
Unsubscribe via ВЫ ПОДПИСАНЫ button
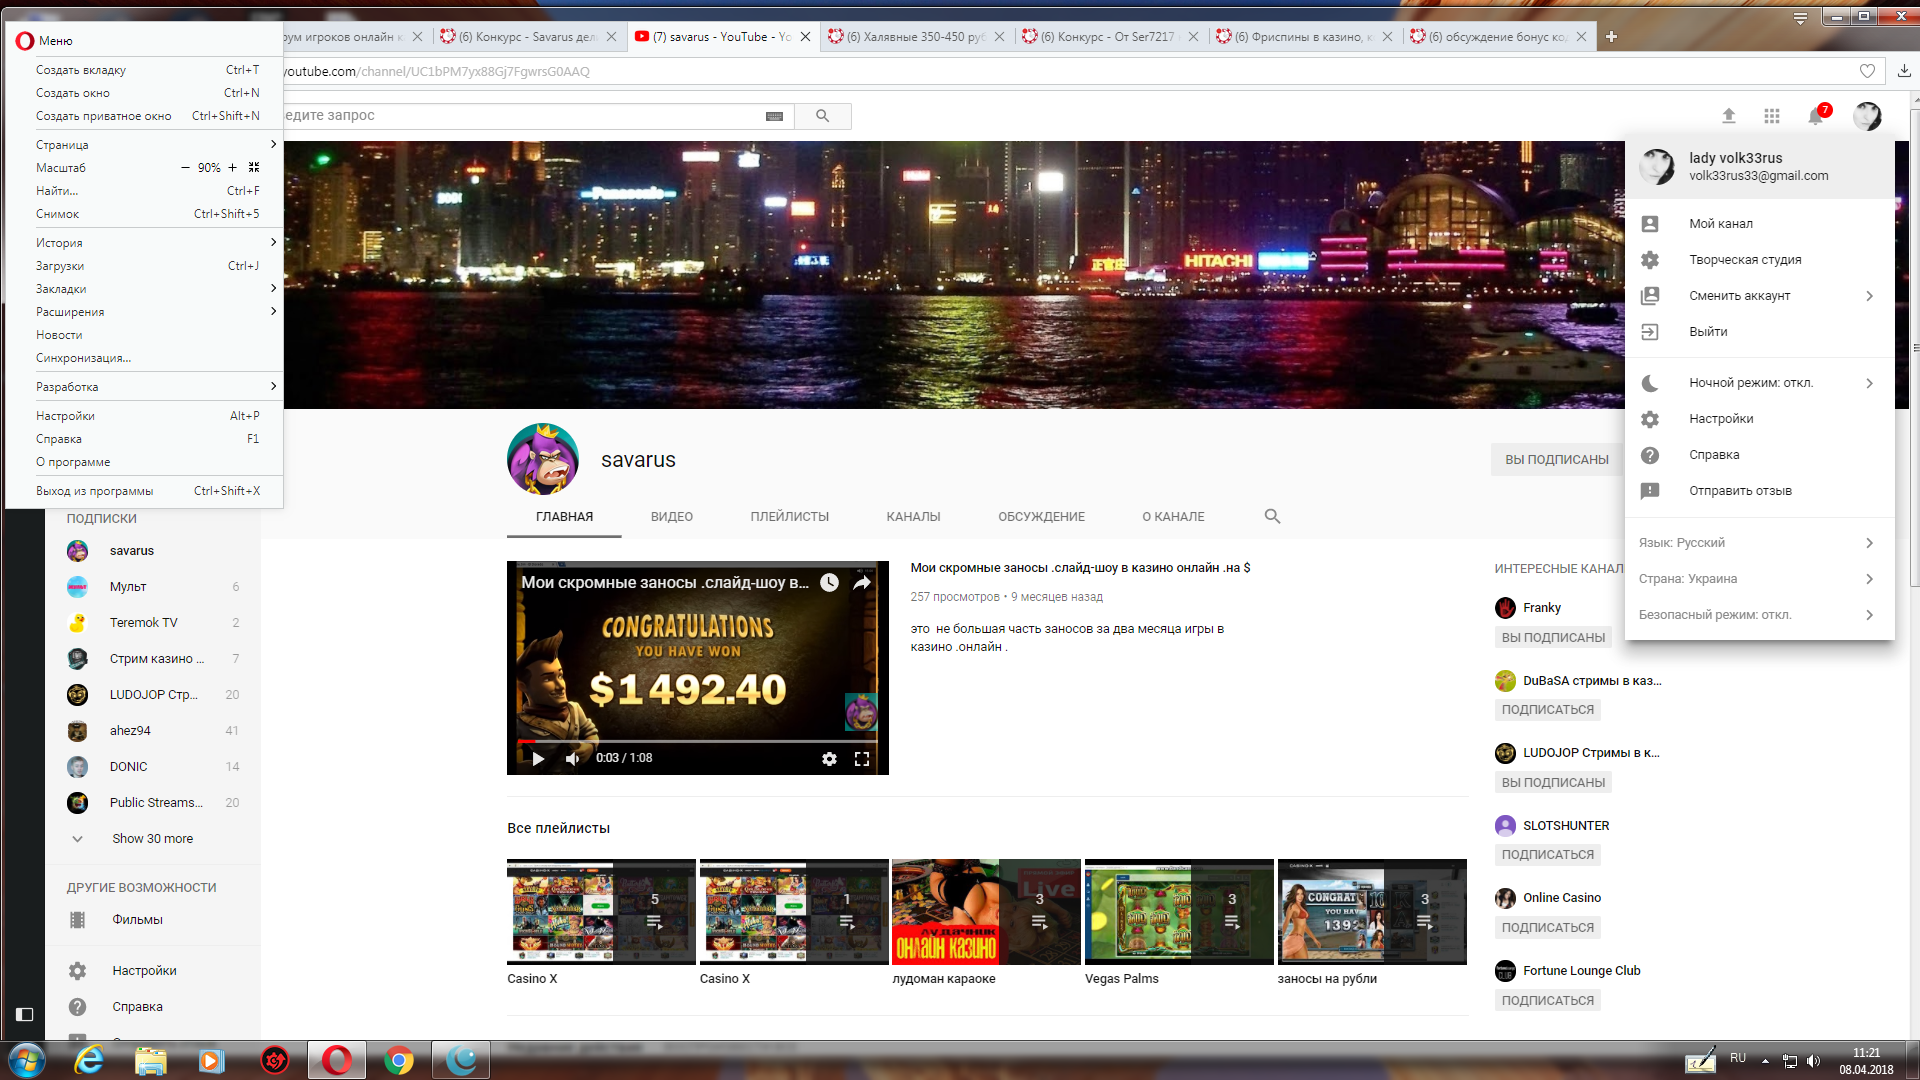1556,460
